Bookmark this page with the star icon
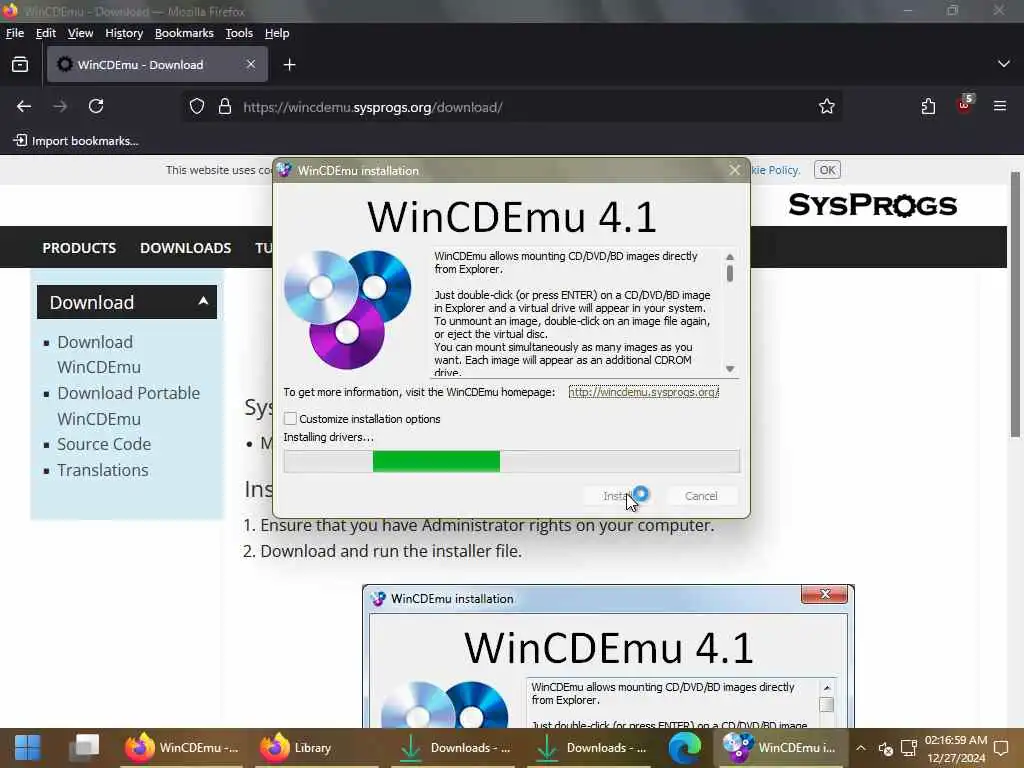The height and width of the screenshot is (768, 1024). pyautogui.click(x=827, y=106)
